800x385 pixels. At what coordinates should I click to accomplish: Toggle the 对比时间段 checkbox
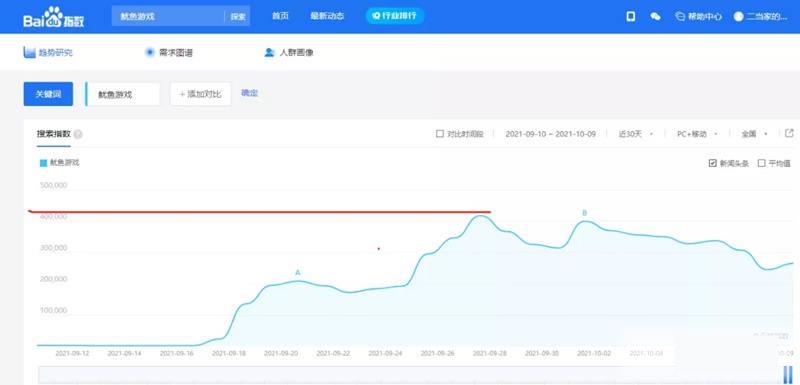click(440, 134)
